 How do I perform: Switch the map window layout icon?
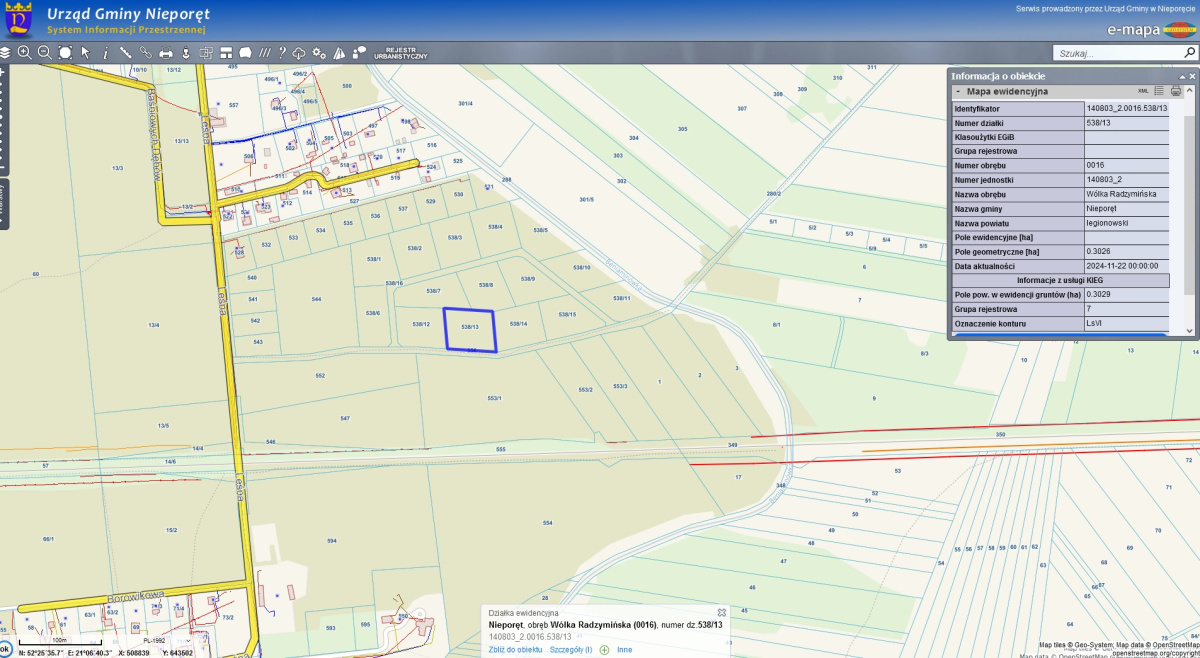(x=226, y=52)
